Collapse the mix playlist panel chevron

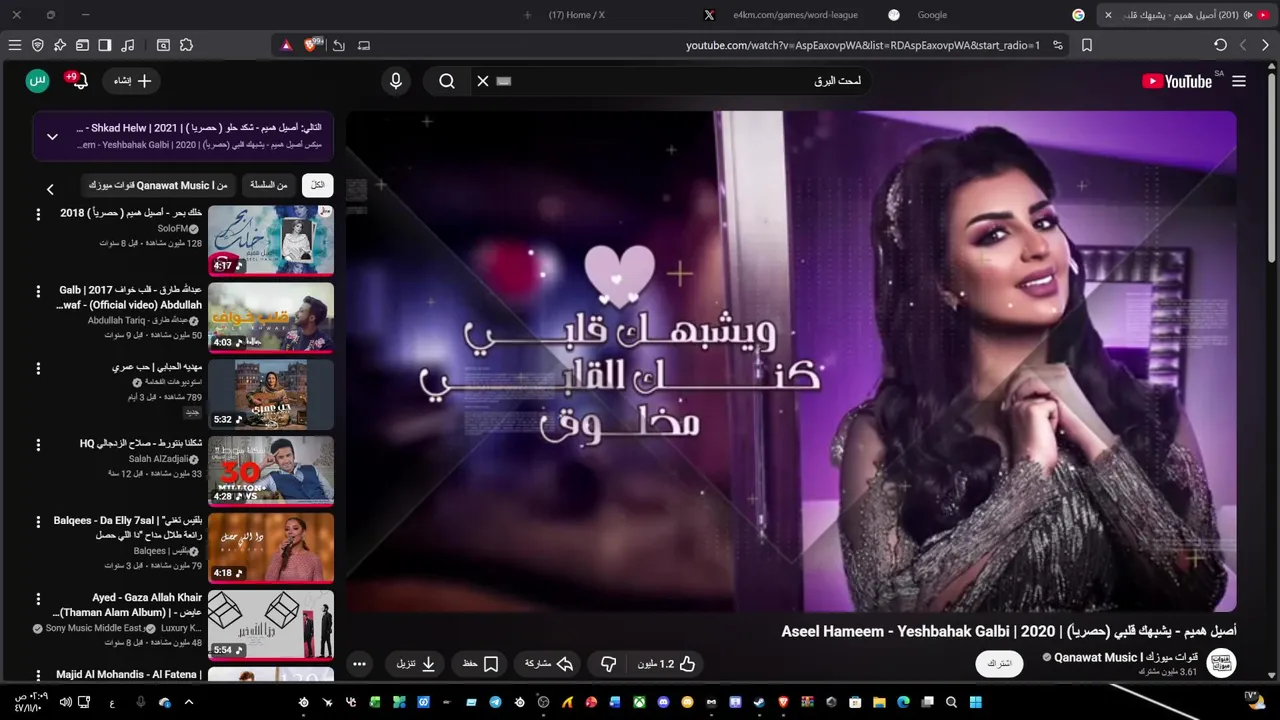point(53,136)
